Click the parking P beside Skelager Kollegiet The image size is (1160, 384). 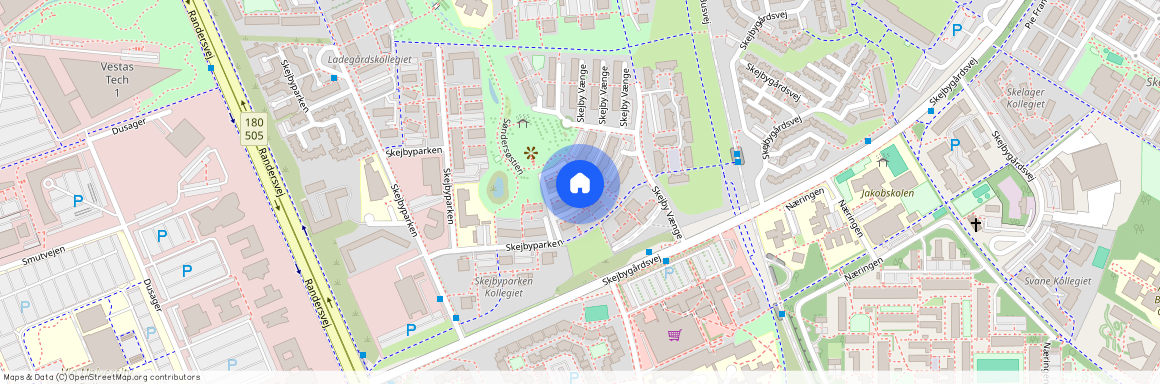(955, 145)
